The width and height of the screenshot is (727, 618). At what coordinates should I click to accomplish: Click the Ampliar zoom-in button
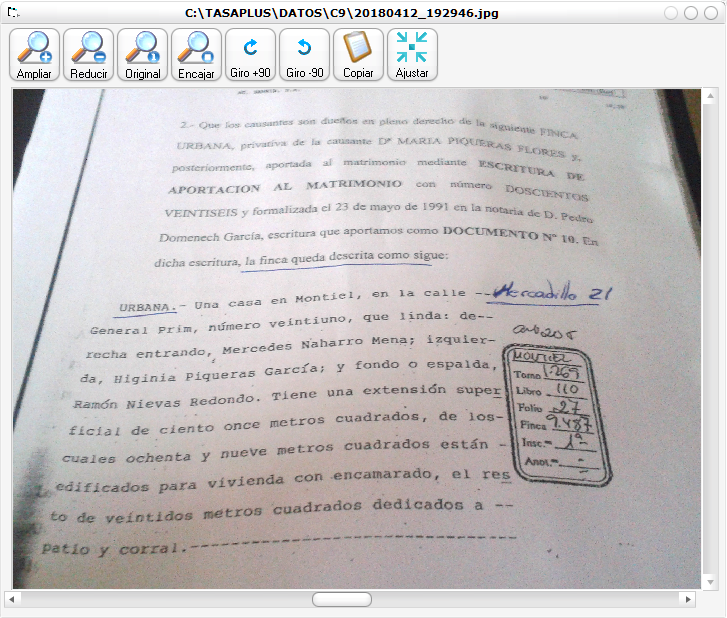point(35,54)
